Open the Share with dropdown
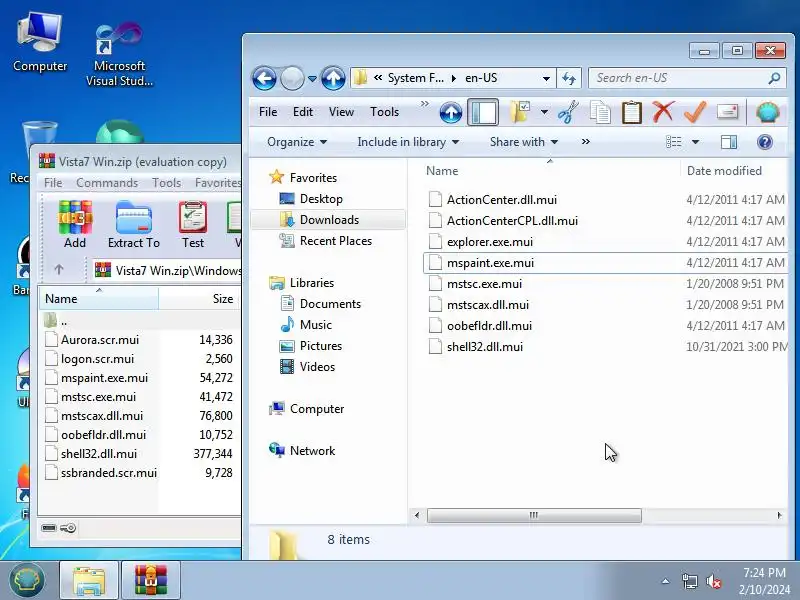The image size is (800, 600). click(x=524, y=142)
